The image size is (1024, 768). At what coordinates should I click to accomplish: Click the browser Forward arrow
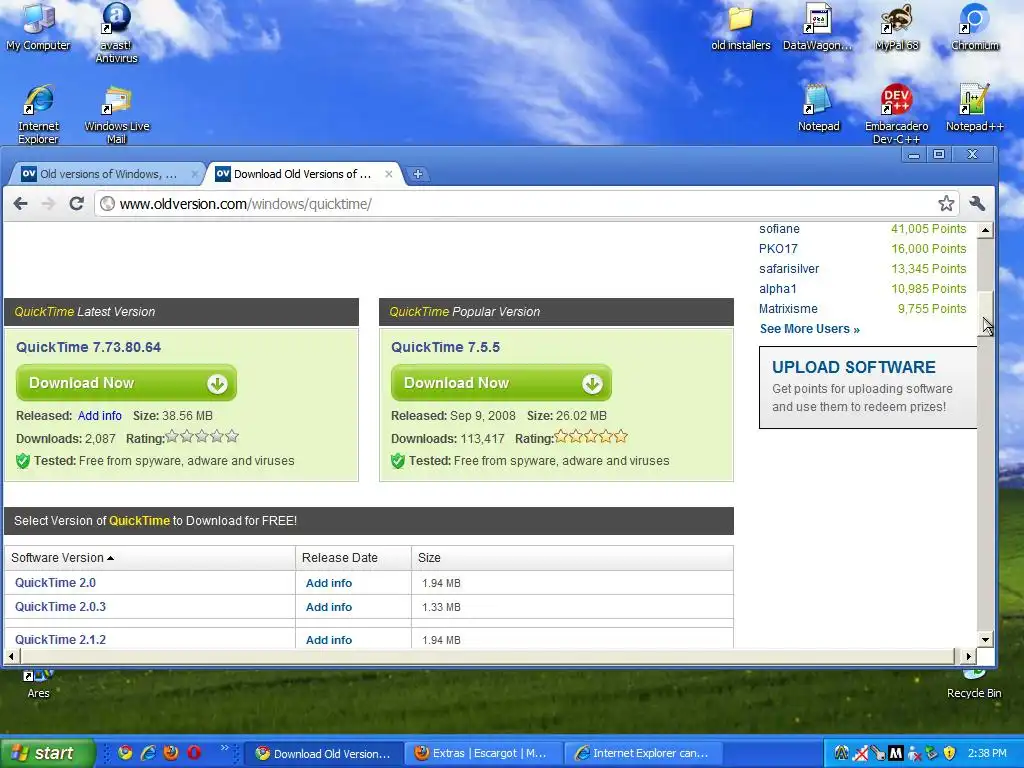(48, 204)
